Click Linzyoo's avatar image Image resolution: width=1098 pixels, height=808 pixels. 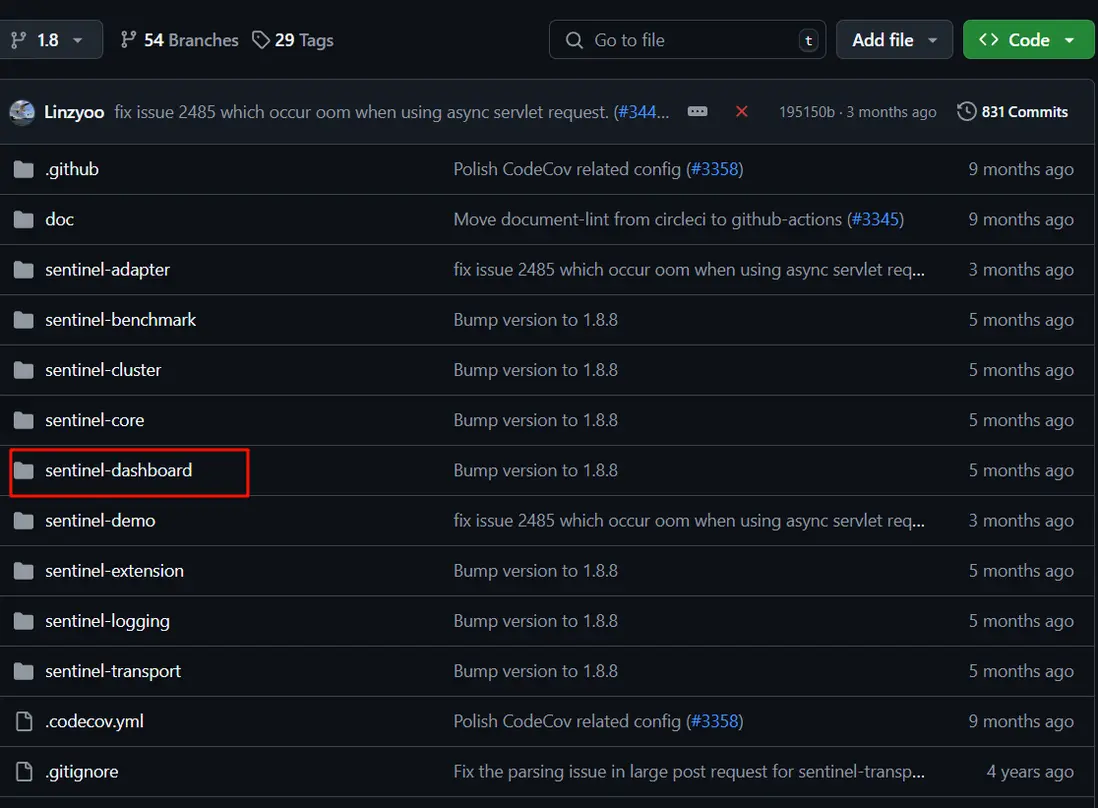coord(22,112)
